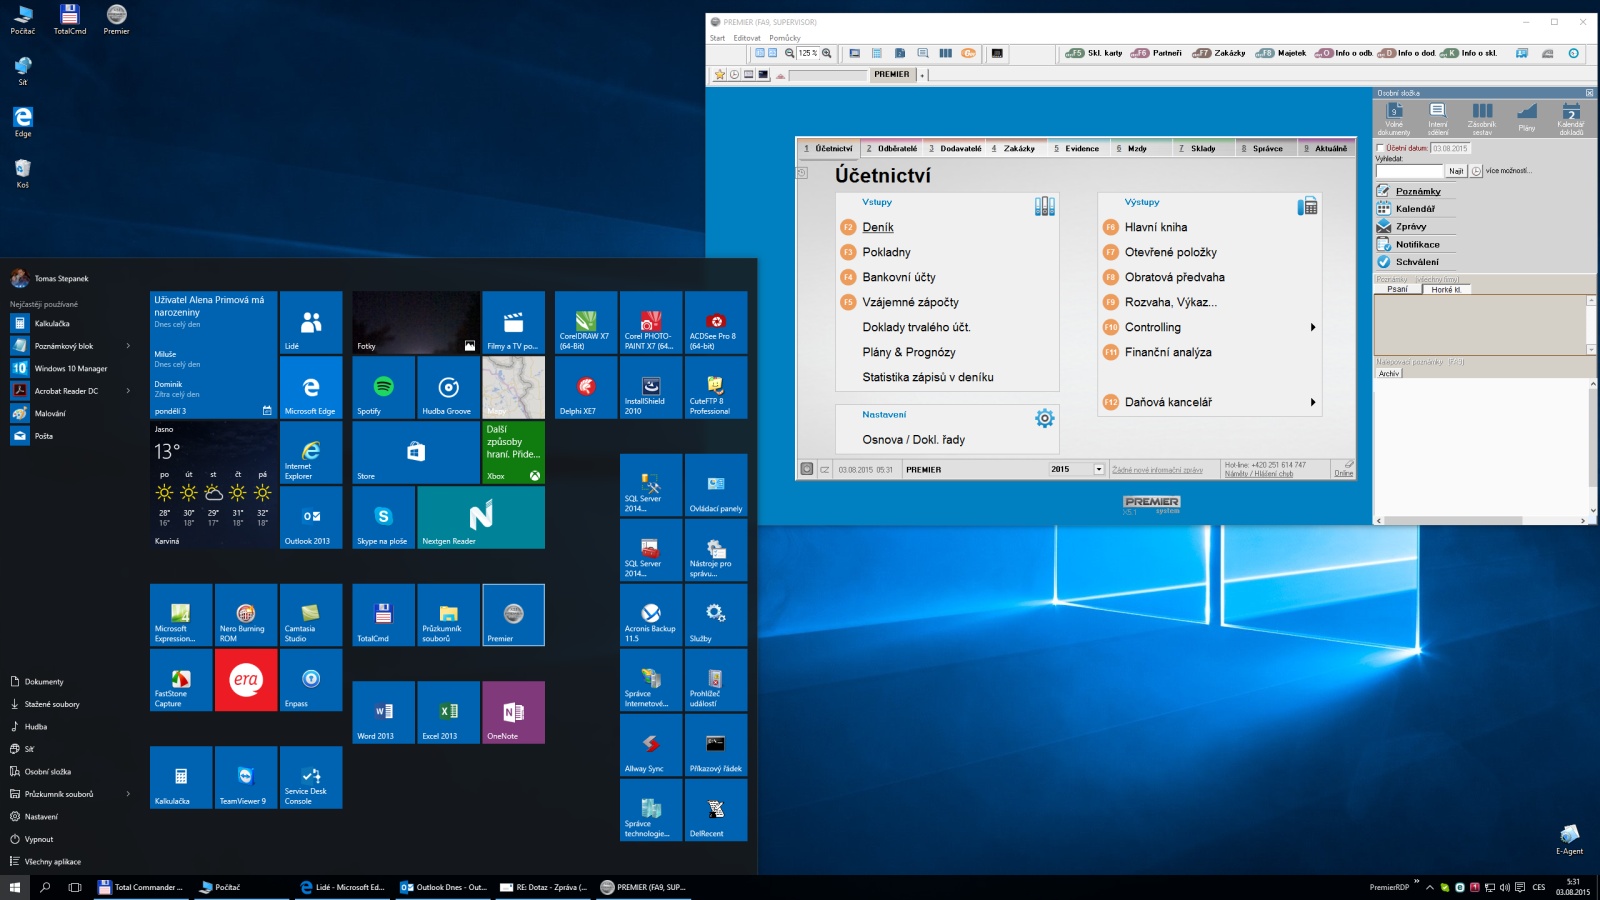Click the zoom in magnifier in PREMIER toolbar
The image size is (1600, 900).
tap(826, 53)
